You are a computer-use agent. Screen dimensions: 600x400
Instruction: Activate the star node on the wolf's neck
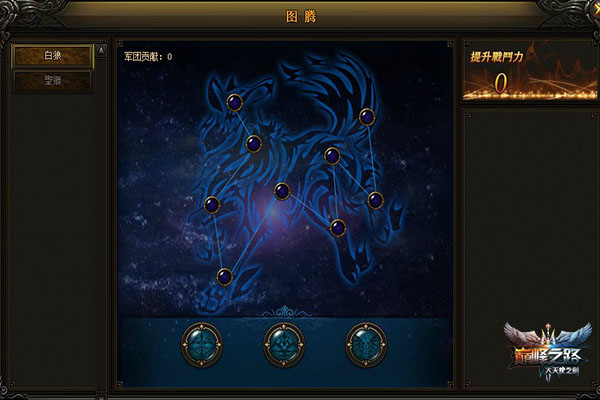tap(253, 144)
